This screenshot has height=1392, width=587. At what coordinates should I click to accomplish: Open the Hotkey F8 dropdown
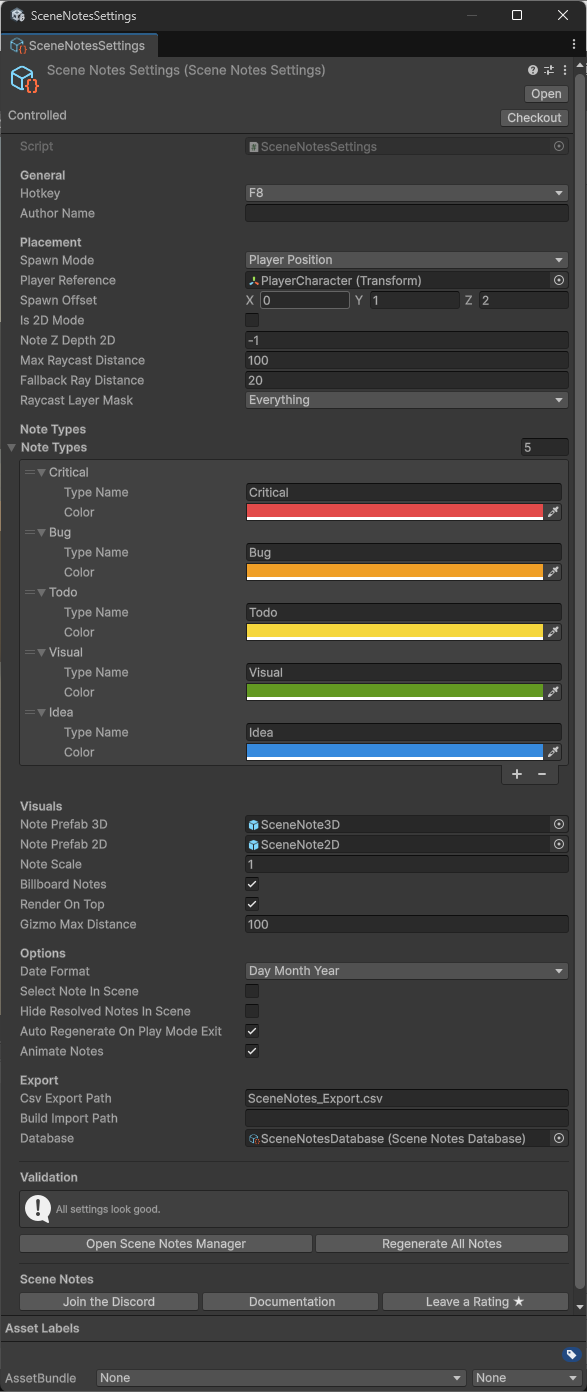pos(407,193)
